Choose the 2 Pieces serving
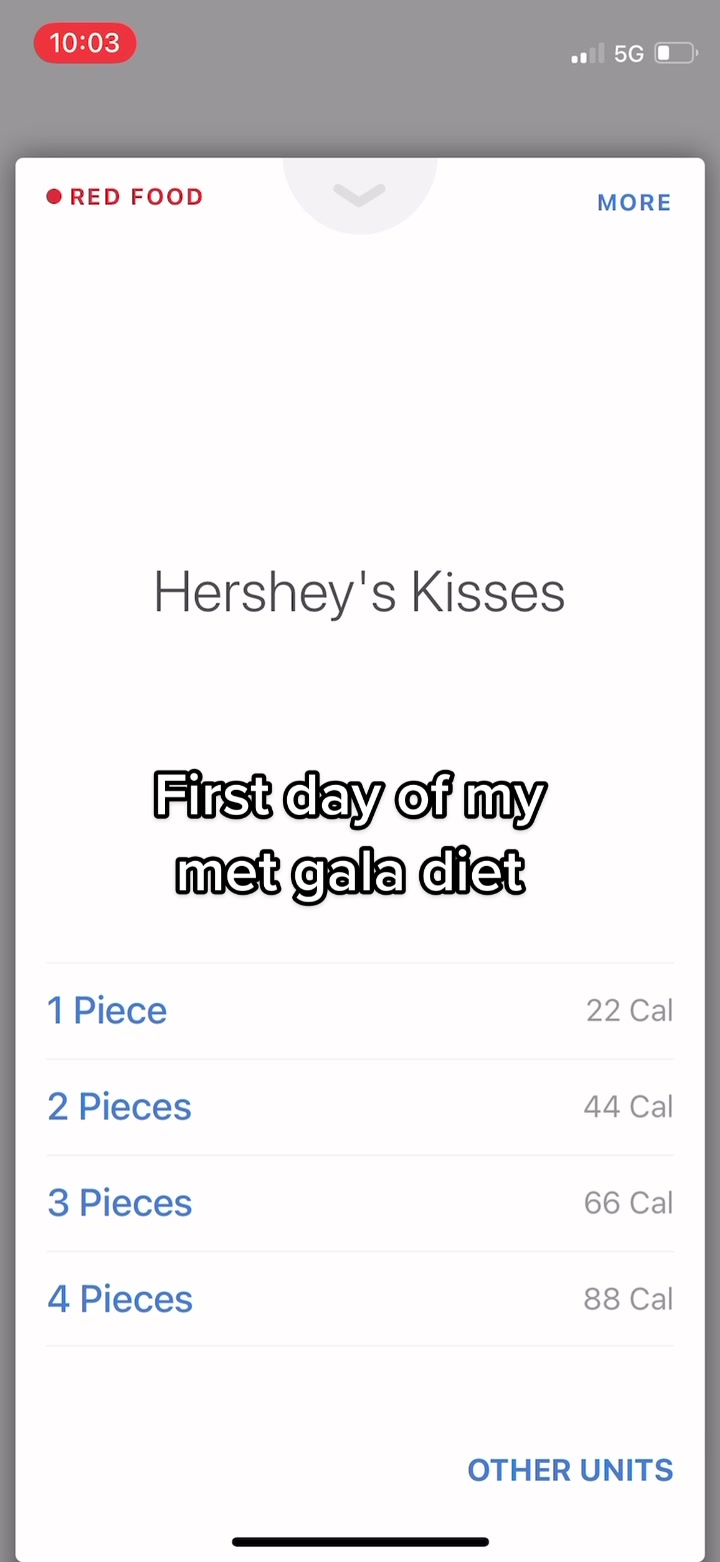Viewport: 720px width, 1562px height. tap(119, 1106)
